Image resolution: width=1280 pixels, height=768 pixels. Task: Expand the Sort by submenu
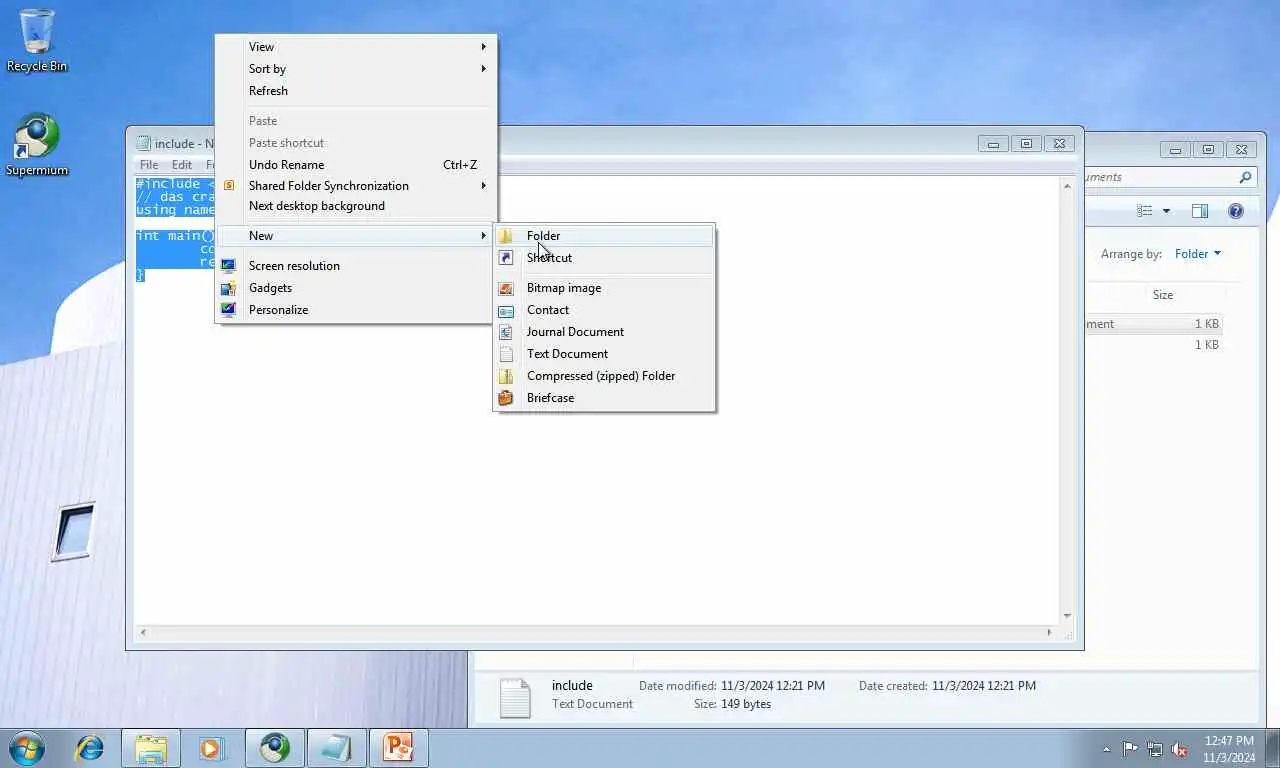(356, 69)
